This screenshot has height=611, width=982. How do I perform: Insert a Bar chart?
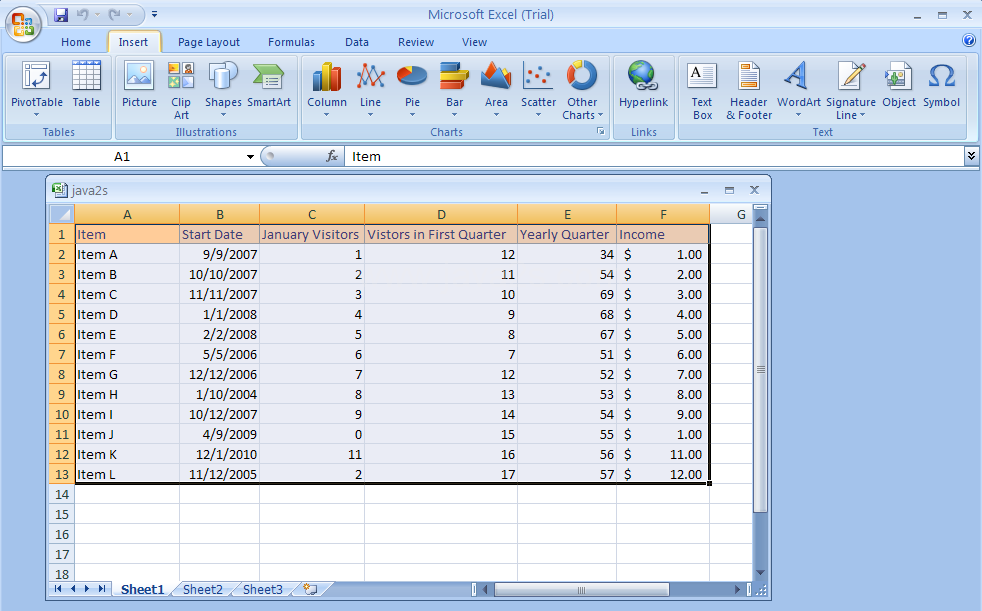click(454, 89)
